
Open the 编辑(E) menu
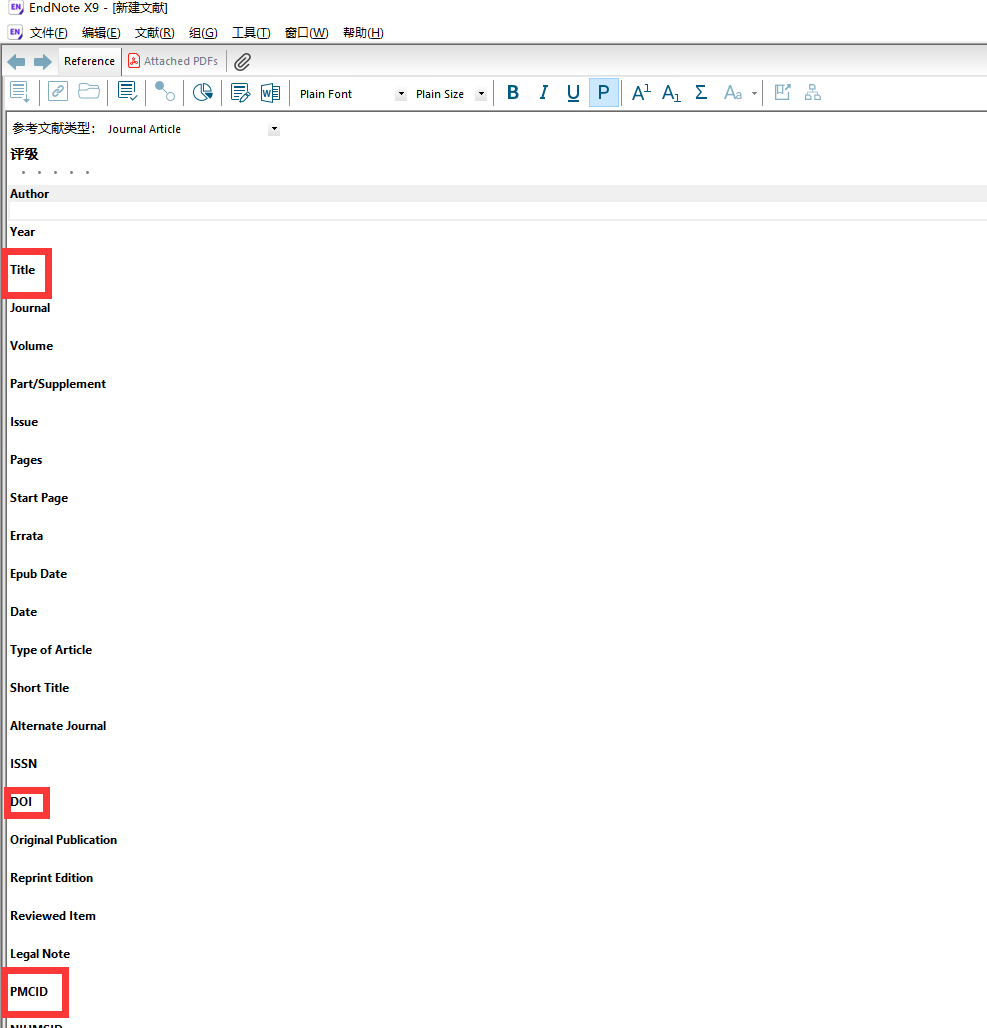(101, 33)
